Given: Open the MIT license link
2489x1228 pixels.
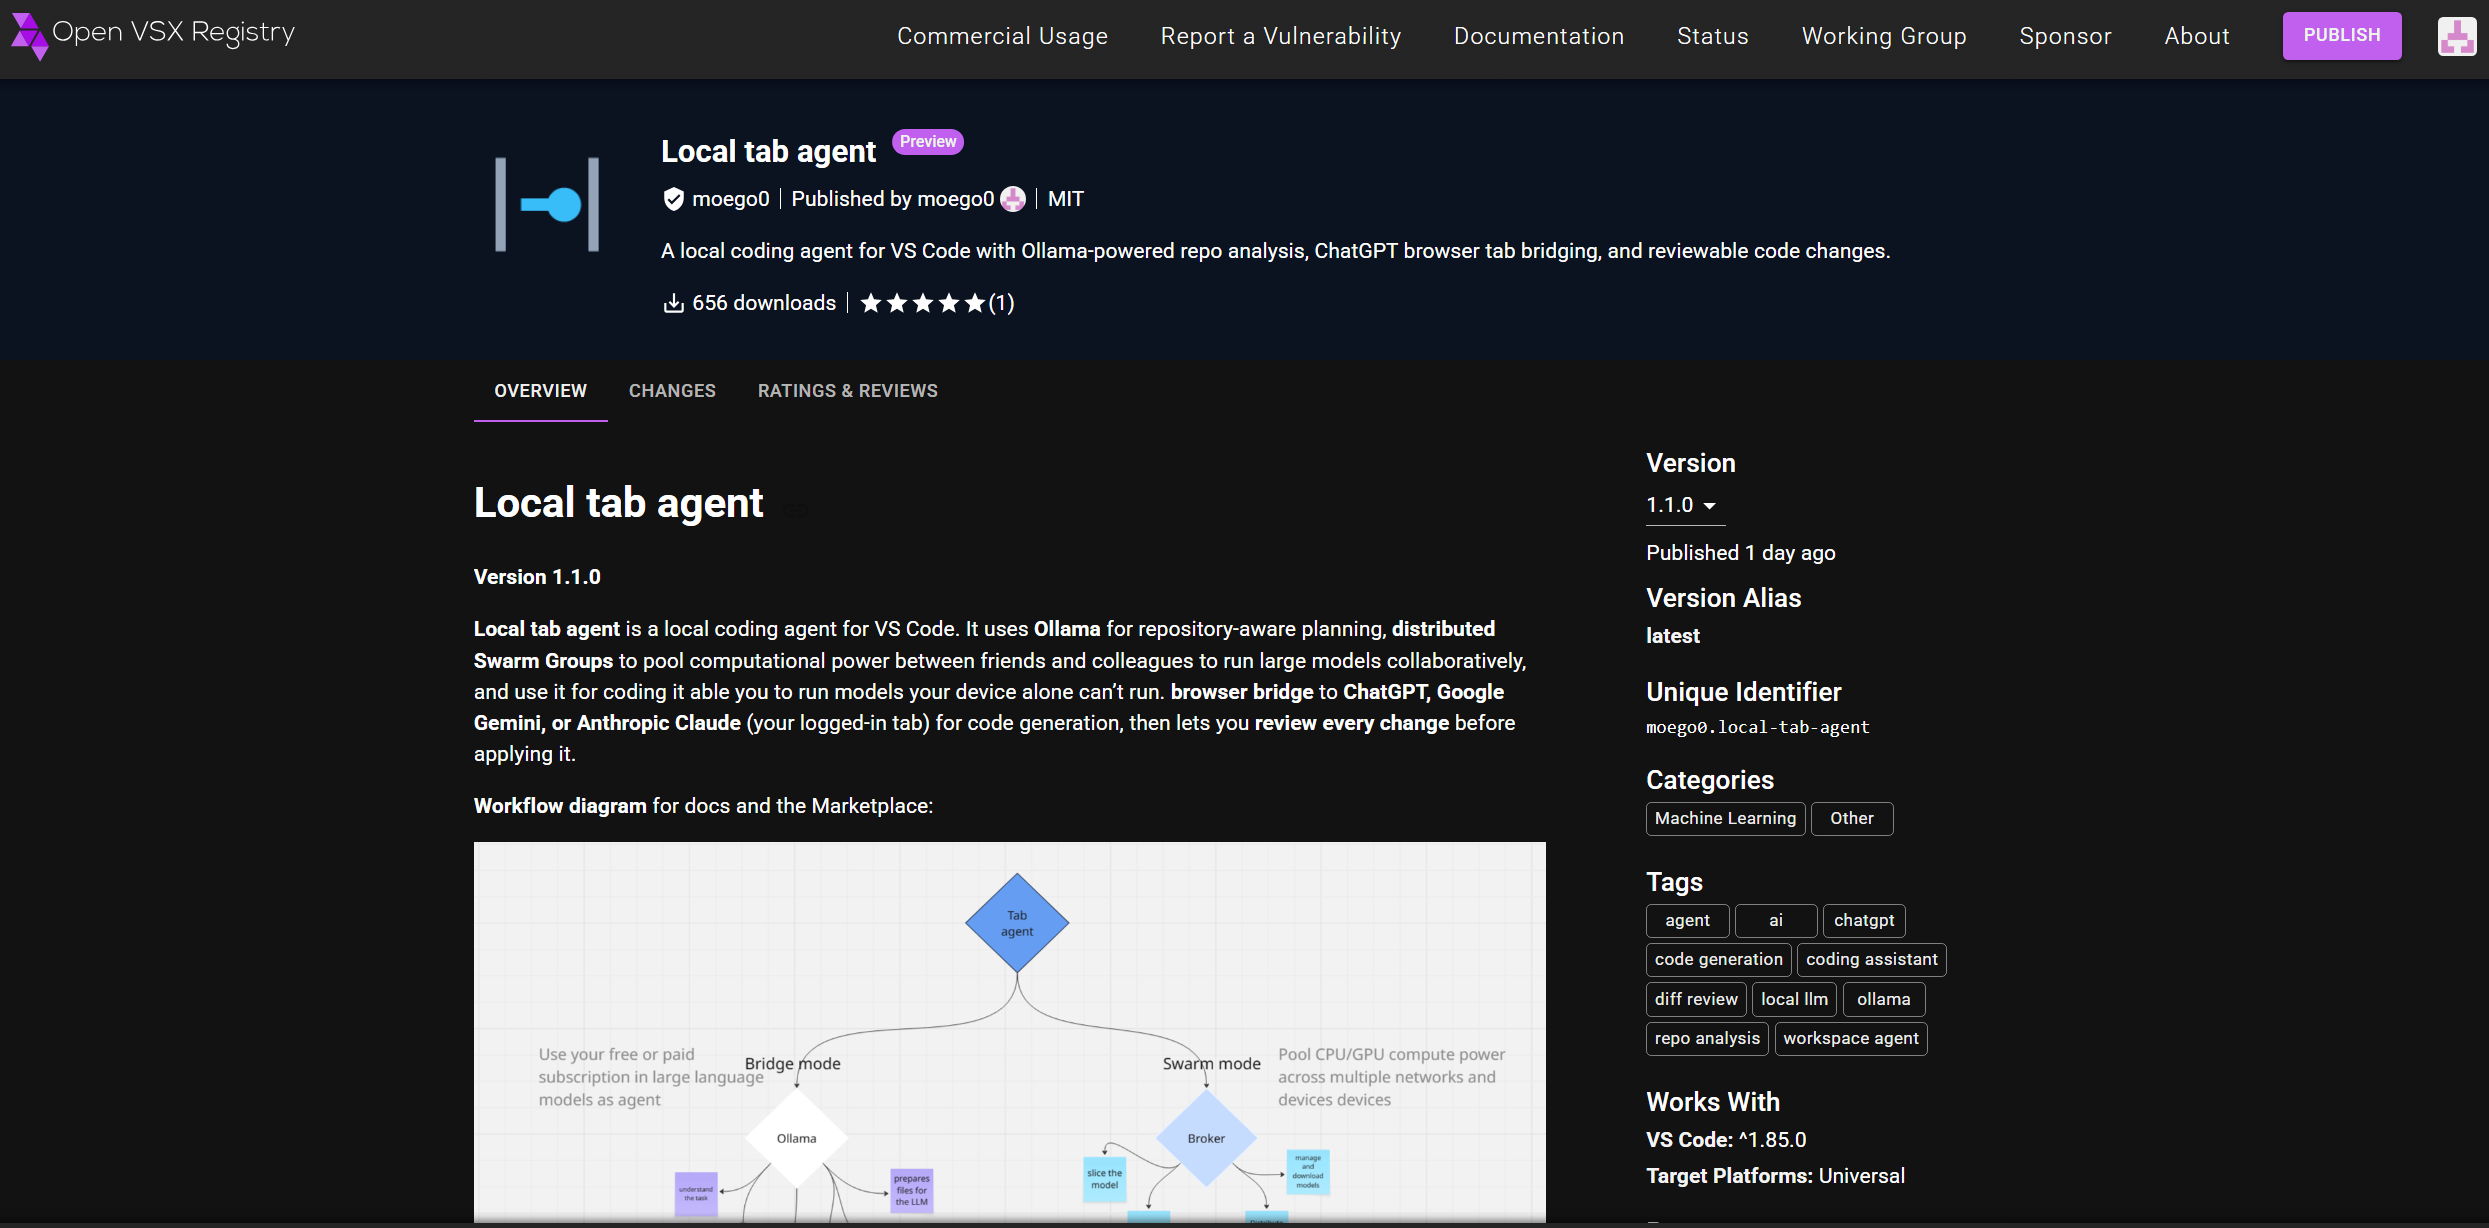Looking at the screenshot, I should (1066, 199).
